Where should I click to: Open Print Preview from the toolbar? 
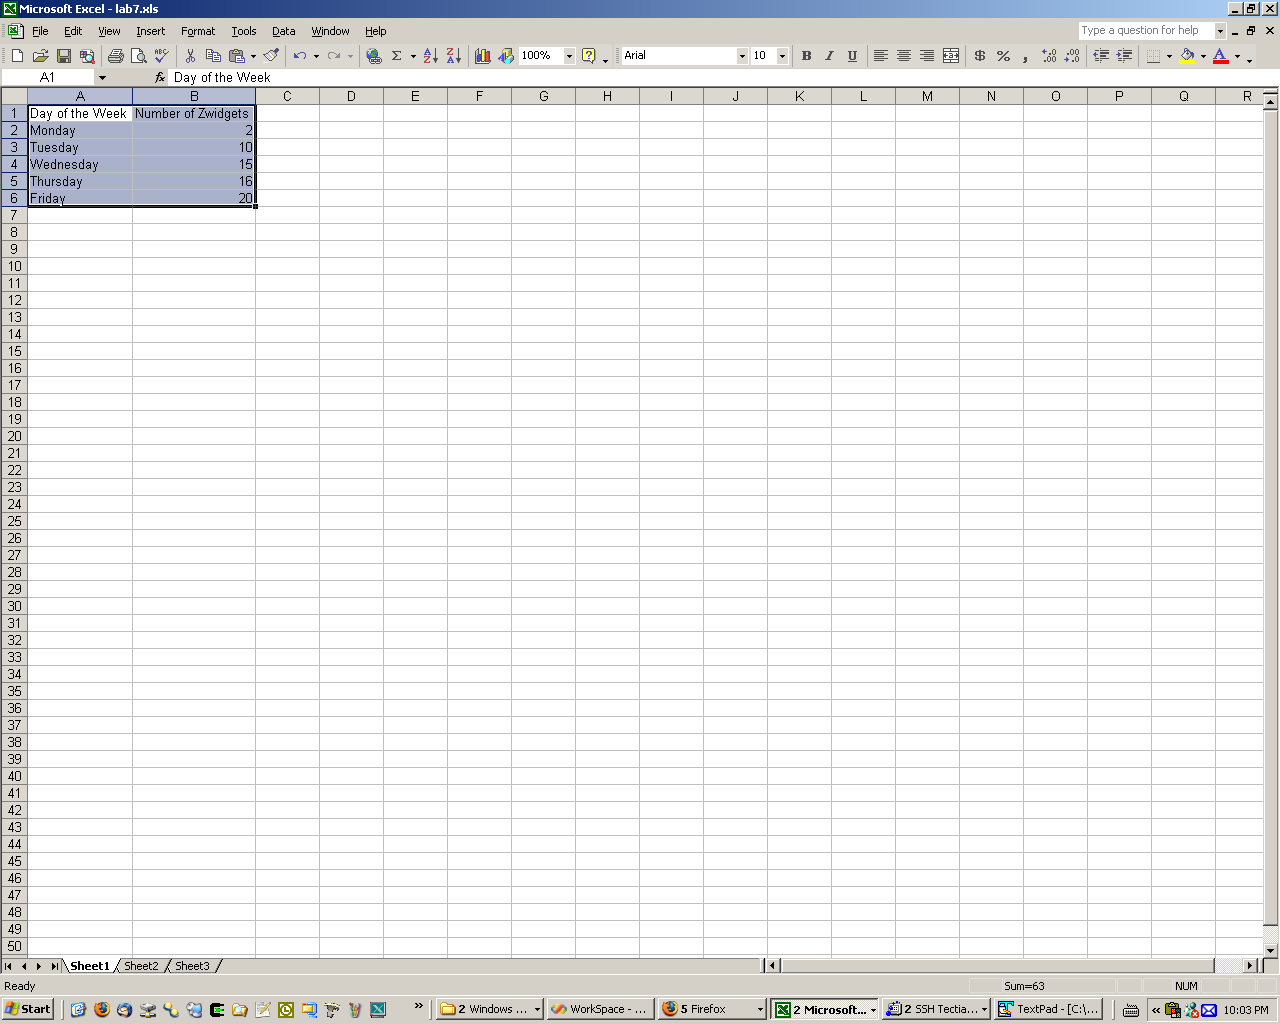pos(138,56)
